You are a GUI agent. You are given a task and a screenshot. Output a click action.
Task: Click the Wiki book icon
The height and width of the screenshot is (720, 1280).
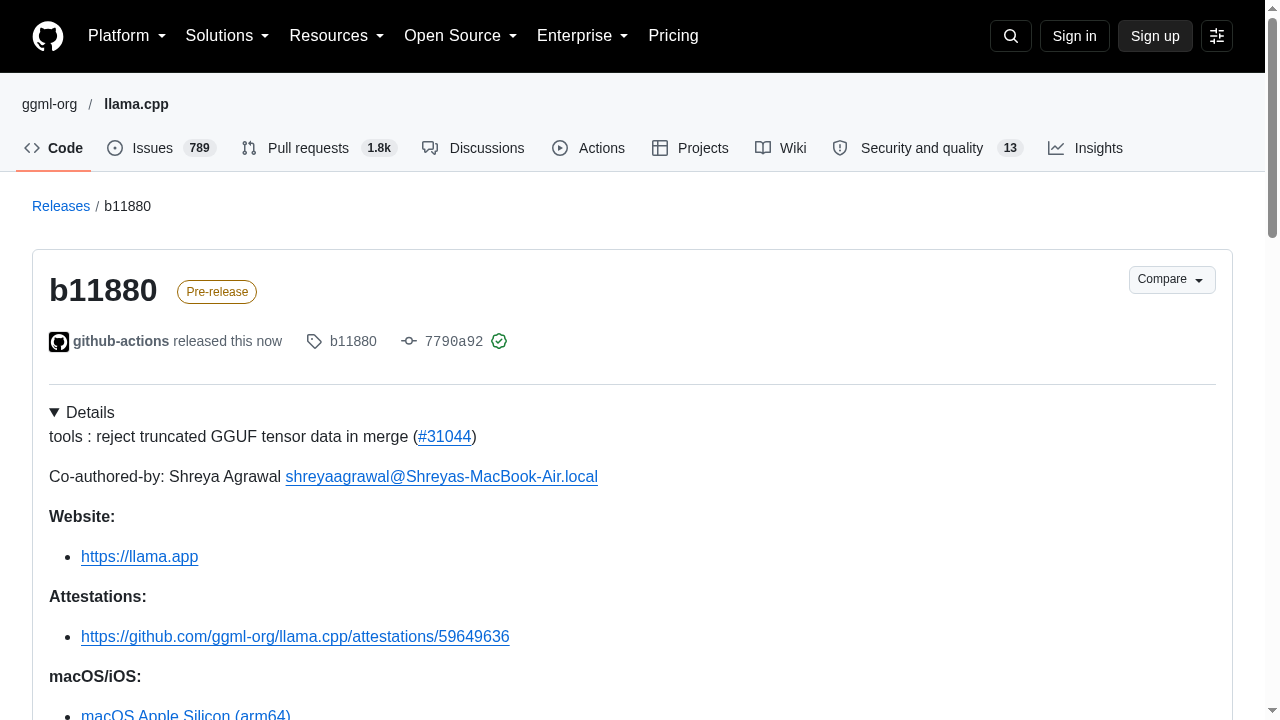(763, 148)
